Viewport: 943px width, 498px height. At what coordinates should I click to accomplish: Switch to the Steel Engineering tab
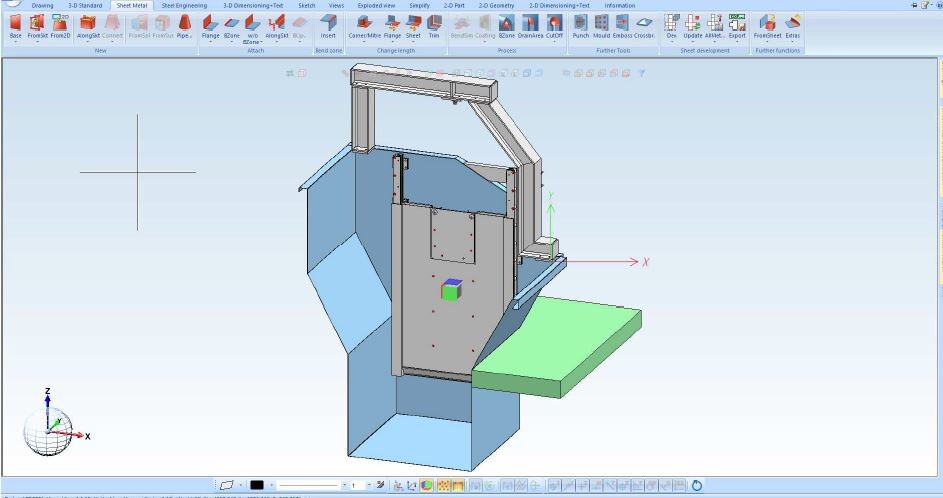point(184,5)
